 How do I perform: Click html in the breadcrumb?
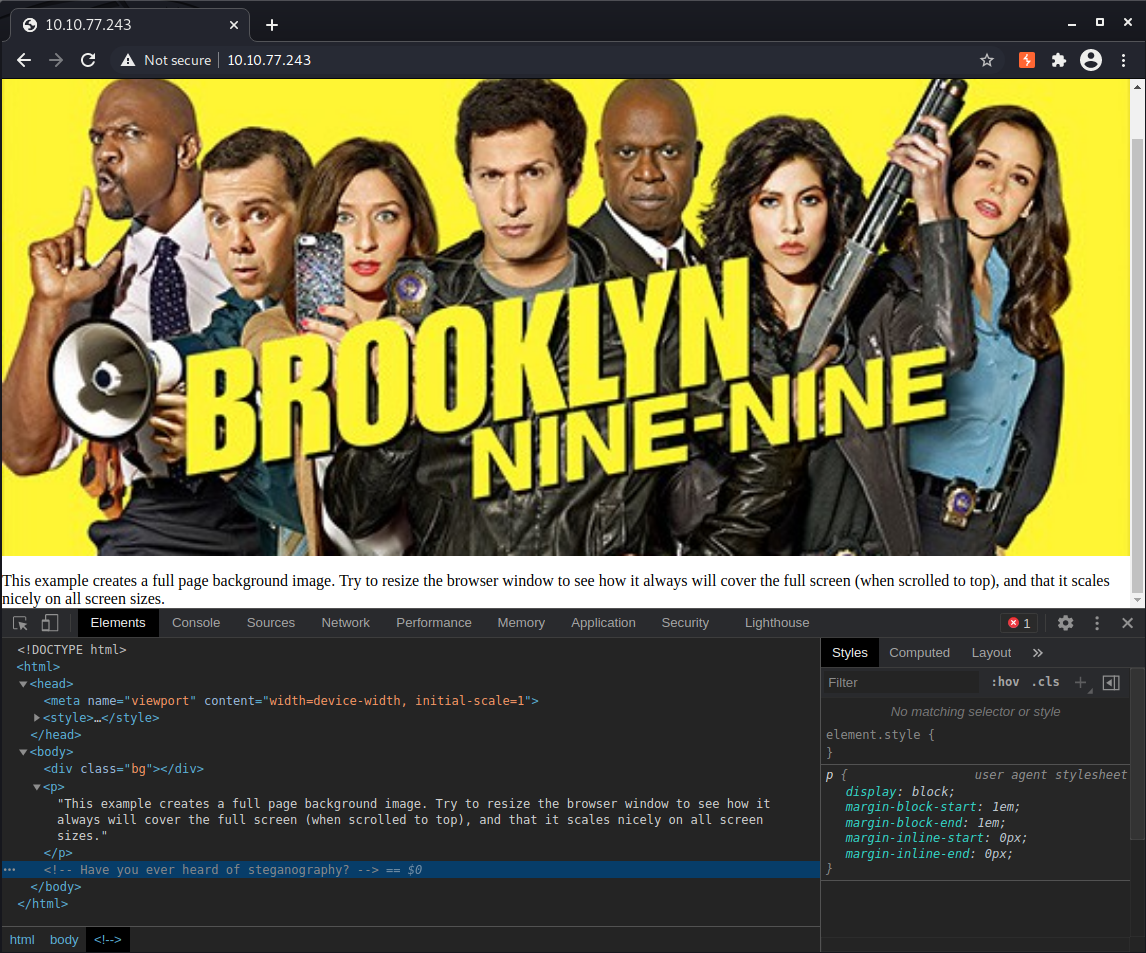coord(22,940)
